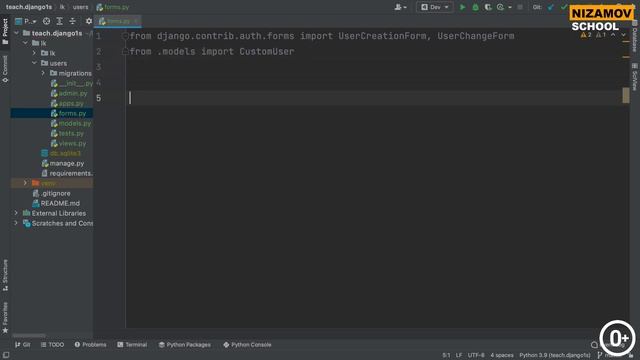Viewport: 640px width, 360px height.
Task: Click the 5:1 cursor position widget
Action: 446,355
